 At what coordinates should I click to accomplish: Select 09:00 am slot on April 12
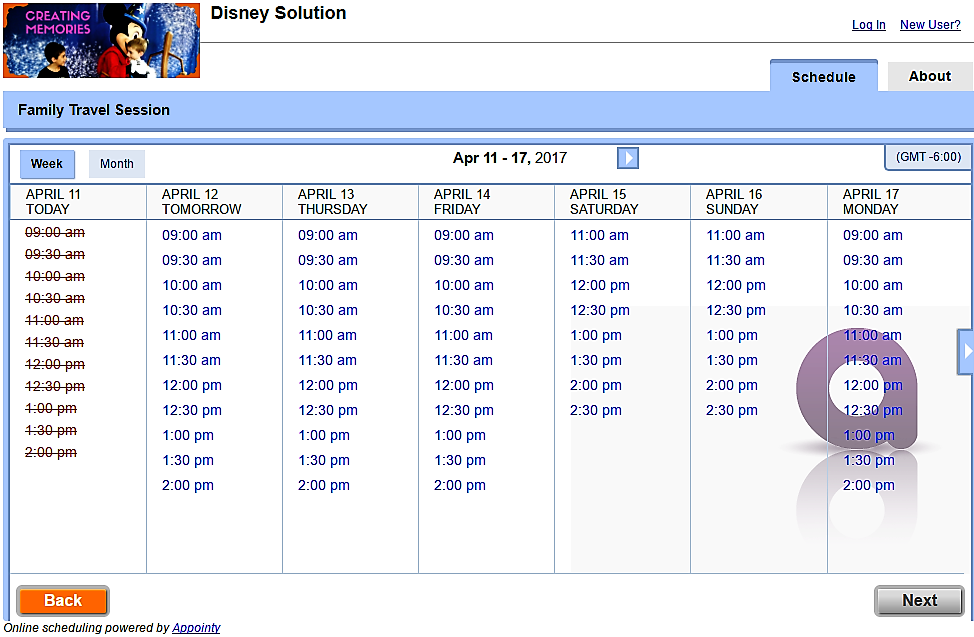click(192, 236)
